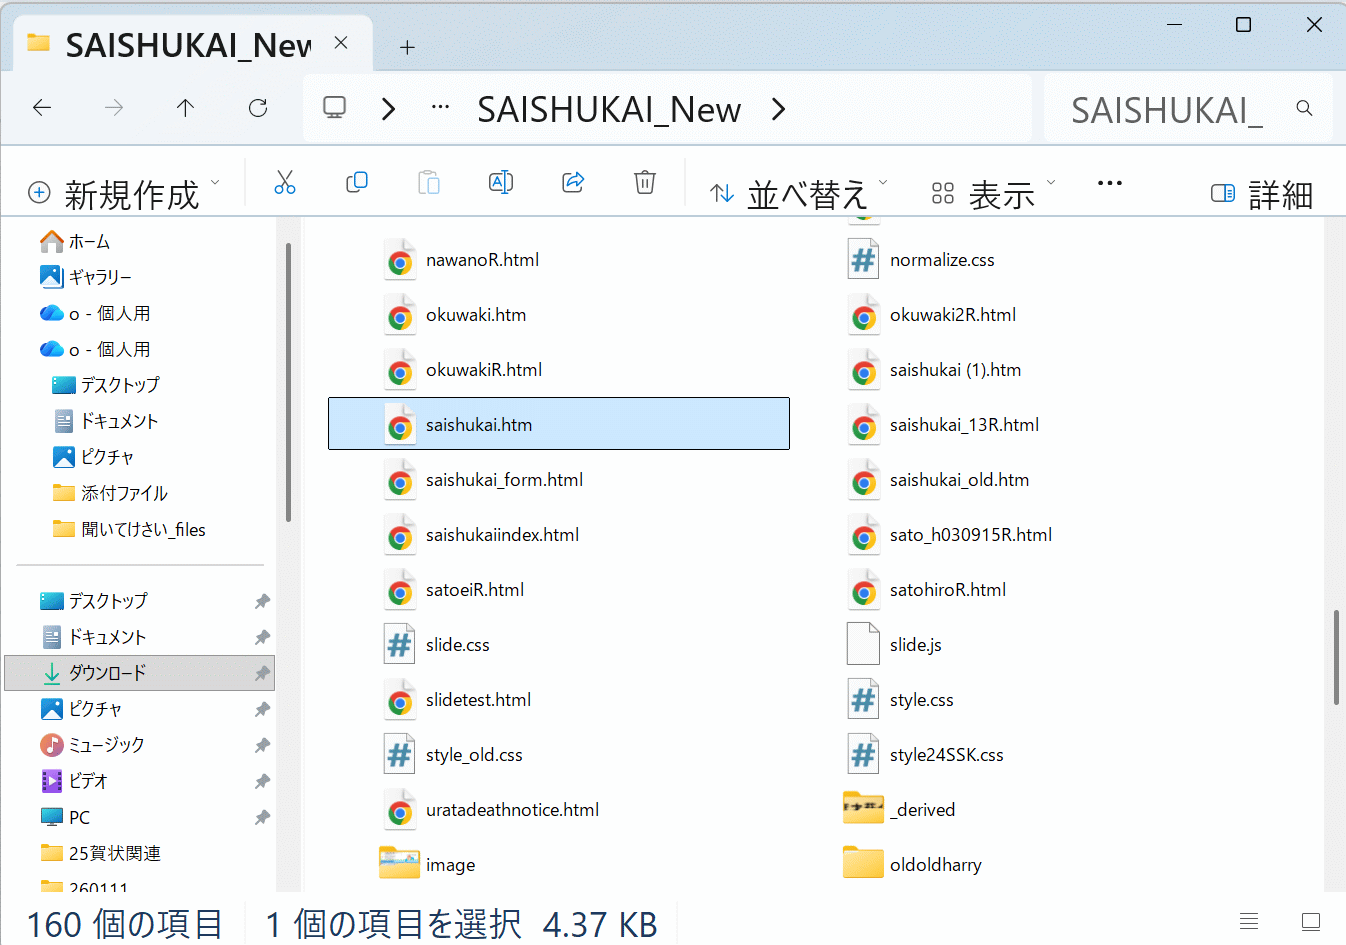Screen dimensions: 1346x945
Task: Open the 表示 view dropdown
Action: point(993,193)
